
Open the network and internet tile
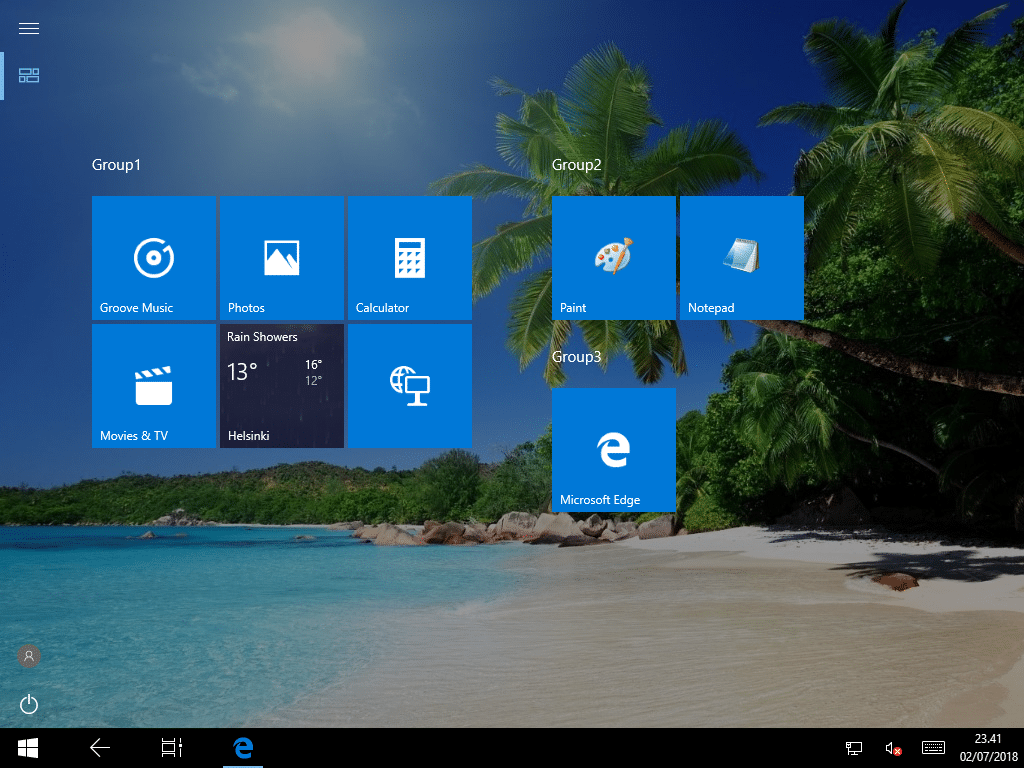pos(409,385)
